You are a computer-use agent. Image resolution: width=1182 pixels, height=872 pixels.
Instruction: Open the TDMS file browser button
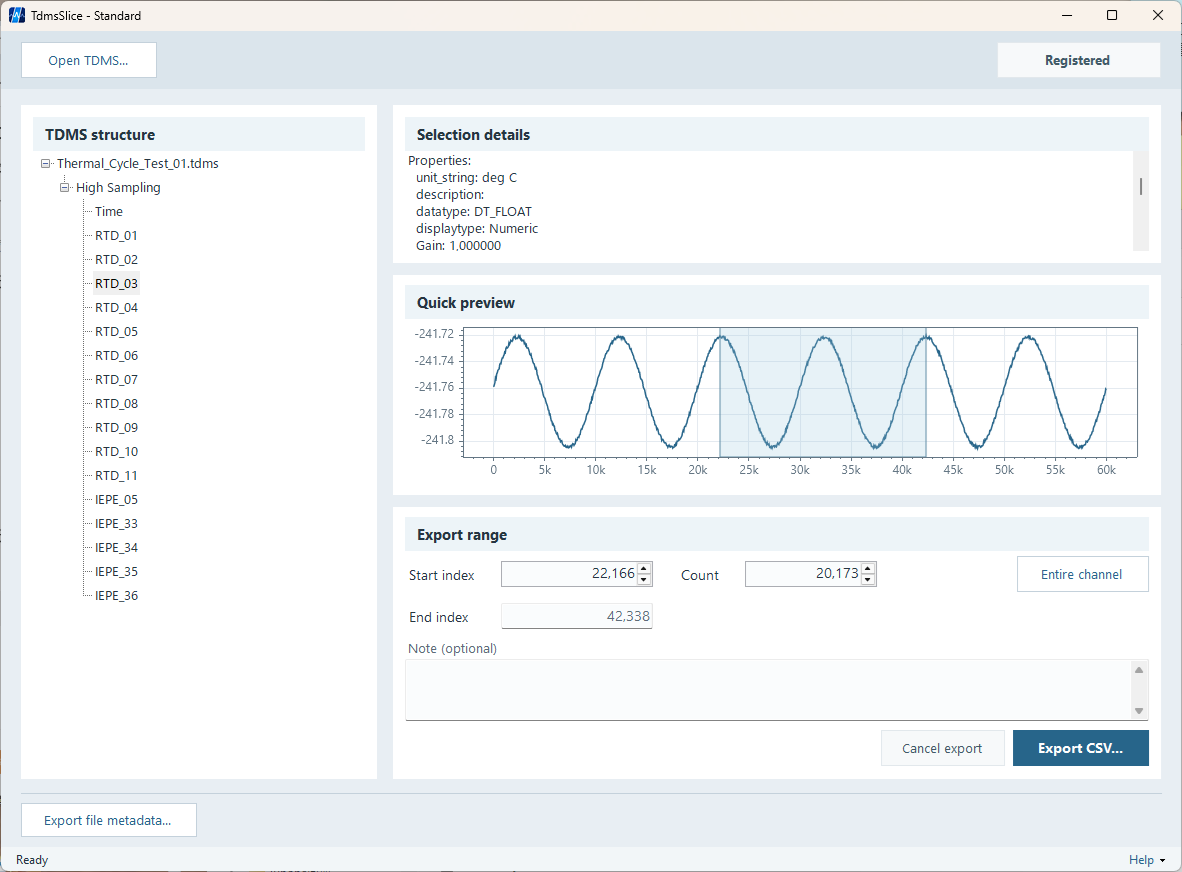[x=89, y=60]
